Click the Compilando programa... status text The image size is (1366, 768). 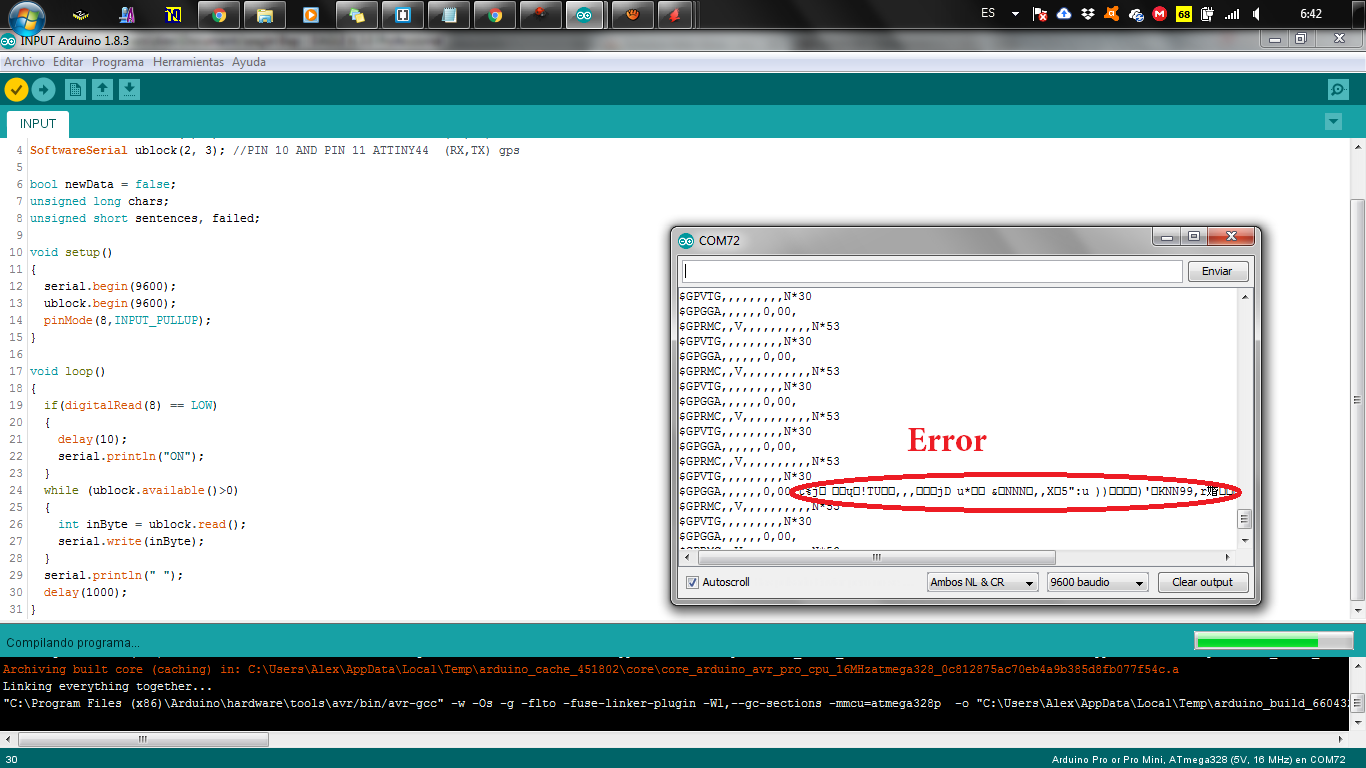[73, 643]
